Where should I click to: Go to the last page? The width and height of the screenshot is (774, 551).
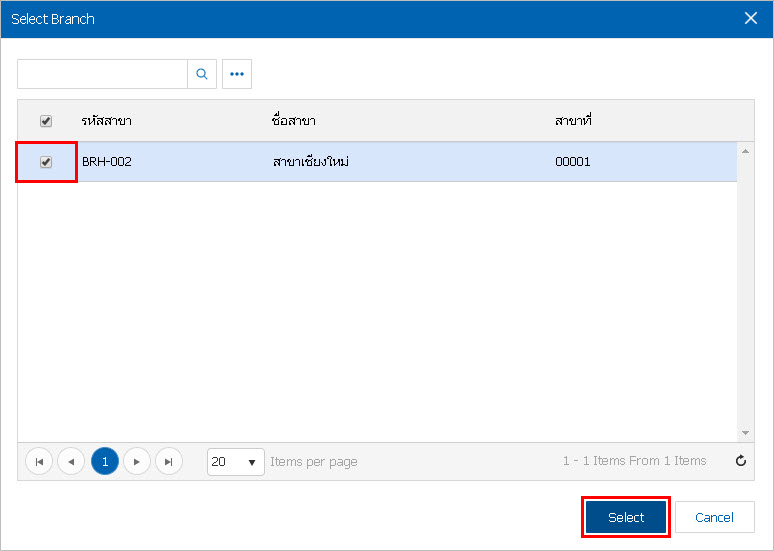coord(169,462)
